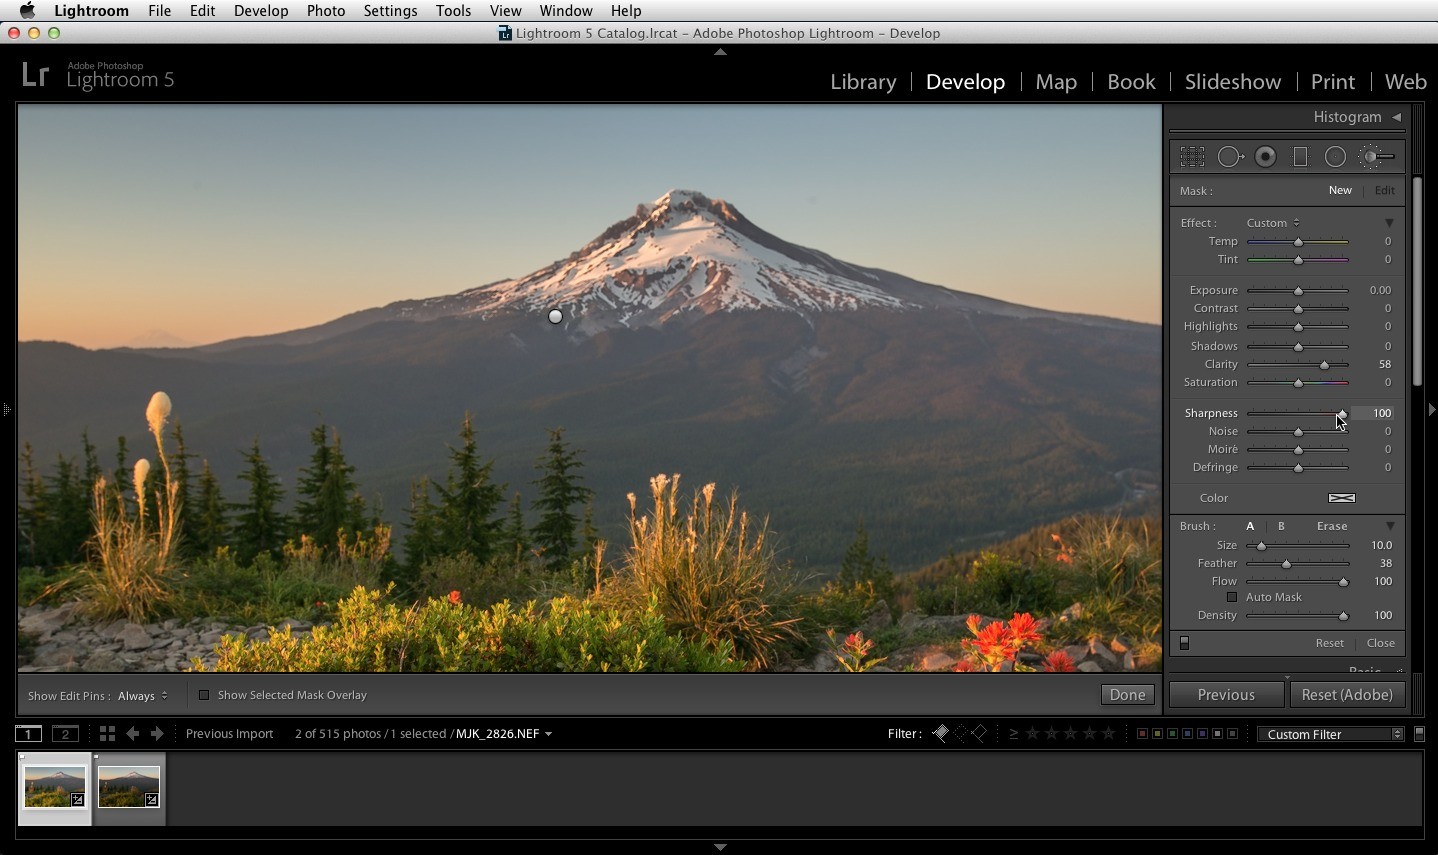Click the Reset (Adobe) button

(1347, 695)
